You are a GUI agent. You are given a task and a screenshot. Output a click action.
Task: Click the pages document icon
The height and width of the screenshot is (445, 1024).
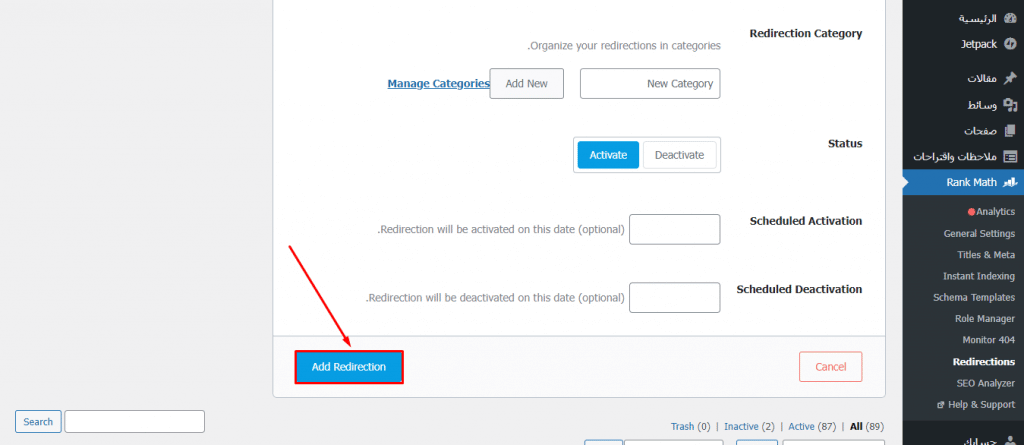(x=1010, y=131)
